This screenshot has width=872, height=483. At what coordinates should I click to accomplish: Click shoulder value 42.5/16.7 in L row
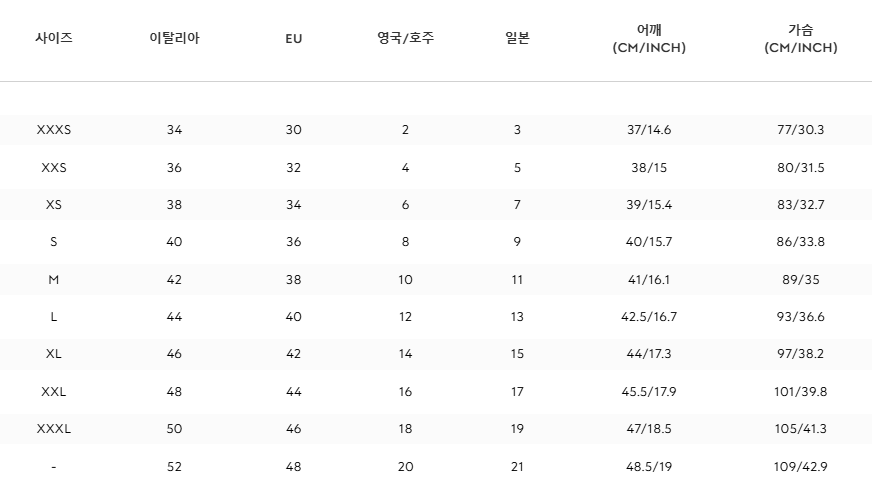(649, 317)
